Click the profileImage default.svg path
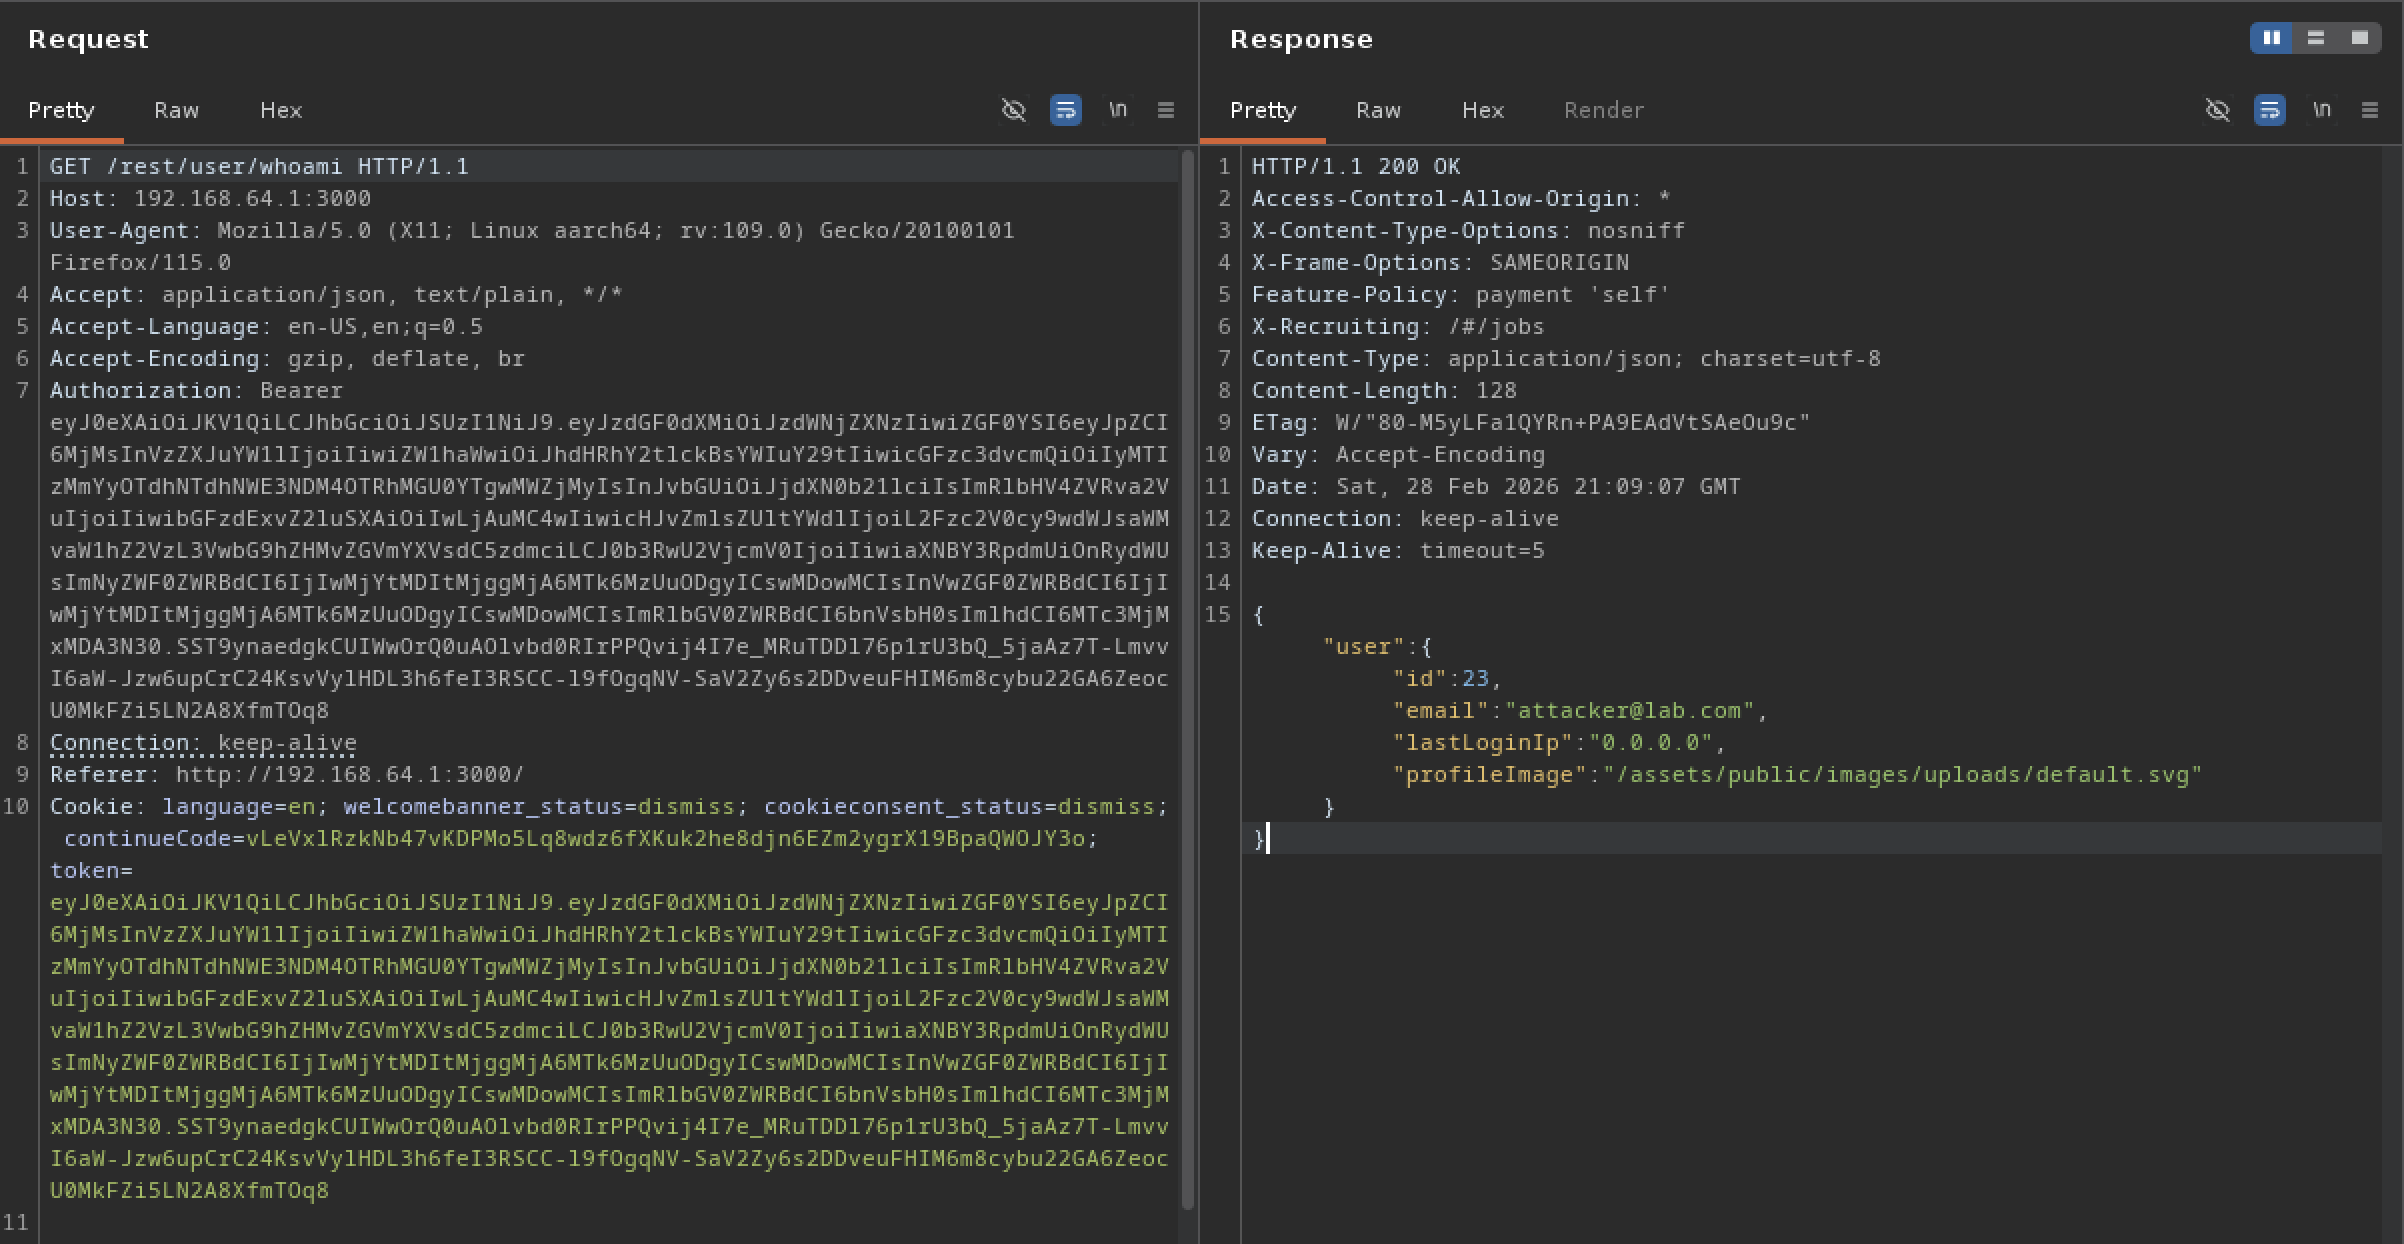 [1902, 774]
